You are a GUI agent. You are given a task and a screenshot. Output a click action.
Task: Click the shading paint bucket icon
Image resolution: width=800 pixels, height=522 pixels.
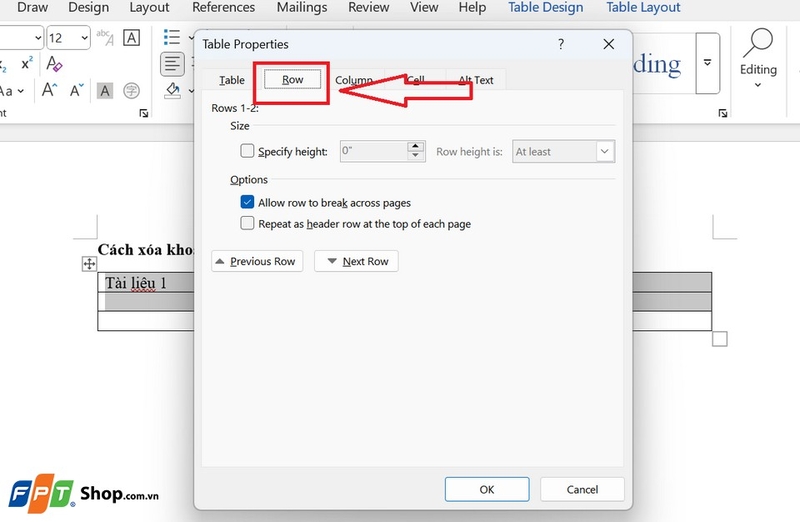point(172,90)
